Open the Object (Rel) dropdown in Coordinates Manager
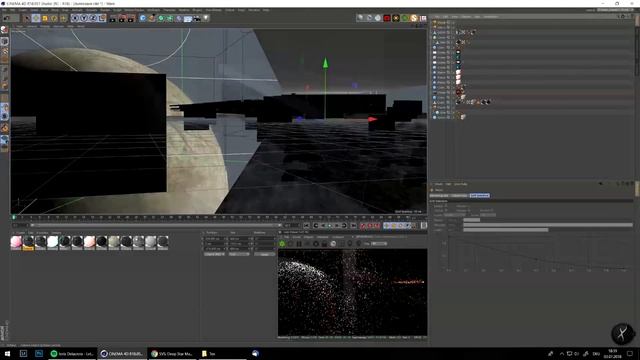The height and width of the screenshot is (360, 640). tap(214, 254)
